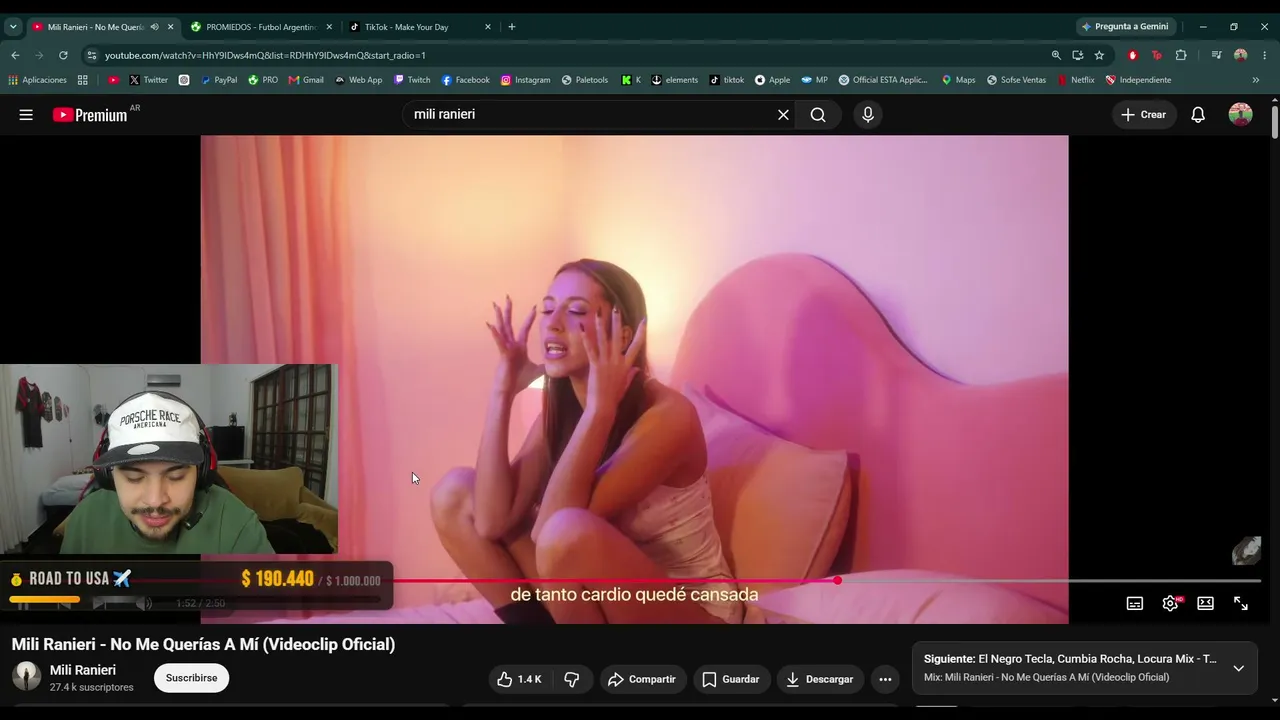1280x720 pixels.
Task: Expand the Siguiente mix playlist panel
Action: 1238,668
